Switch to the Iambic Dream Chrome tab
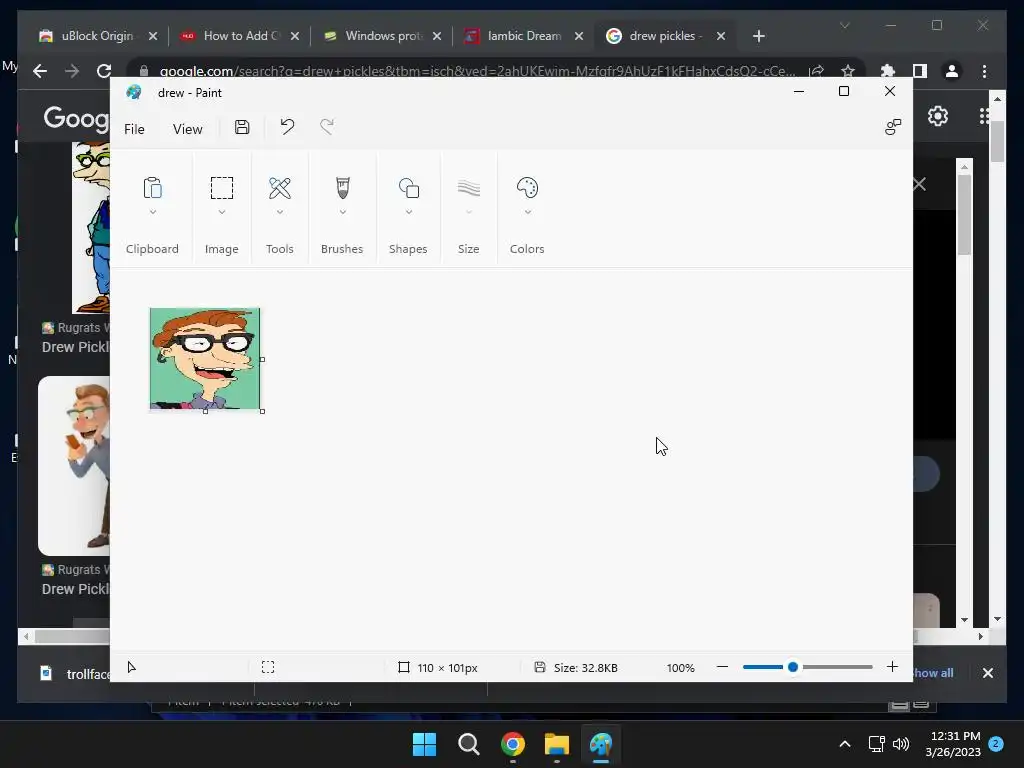This screenshot has width=1024, height=768. pos(524,36)
